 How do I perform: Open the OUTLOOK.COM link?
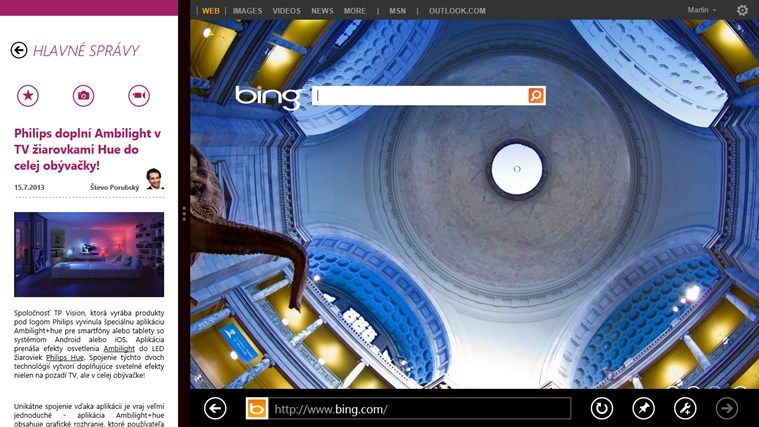pos(457,11)
